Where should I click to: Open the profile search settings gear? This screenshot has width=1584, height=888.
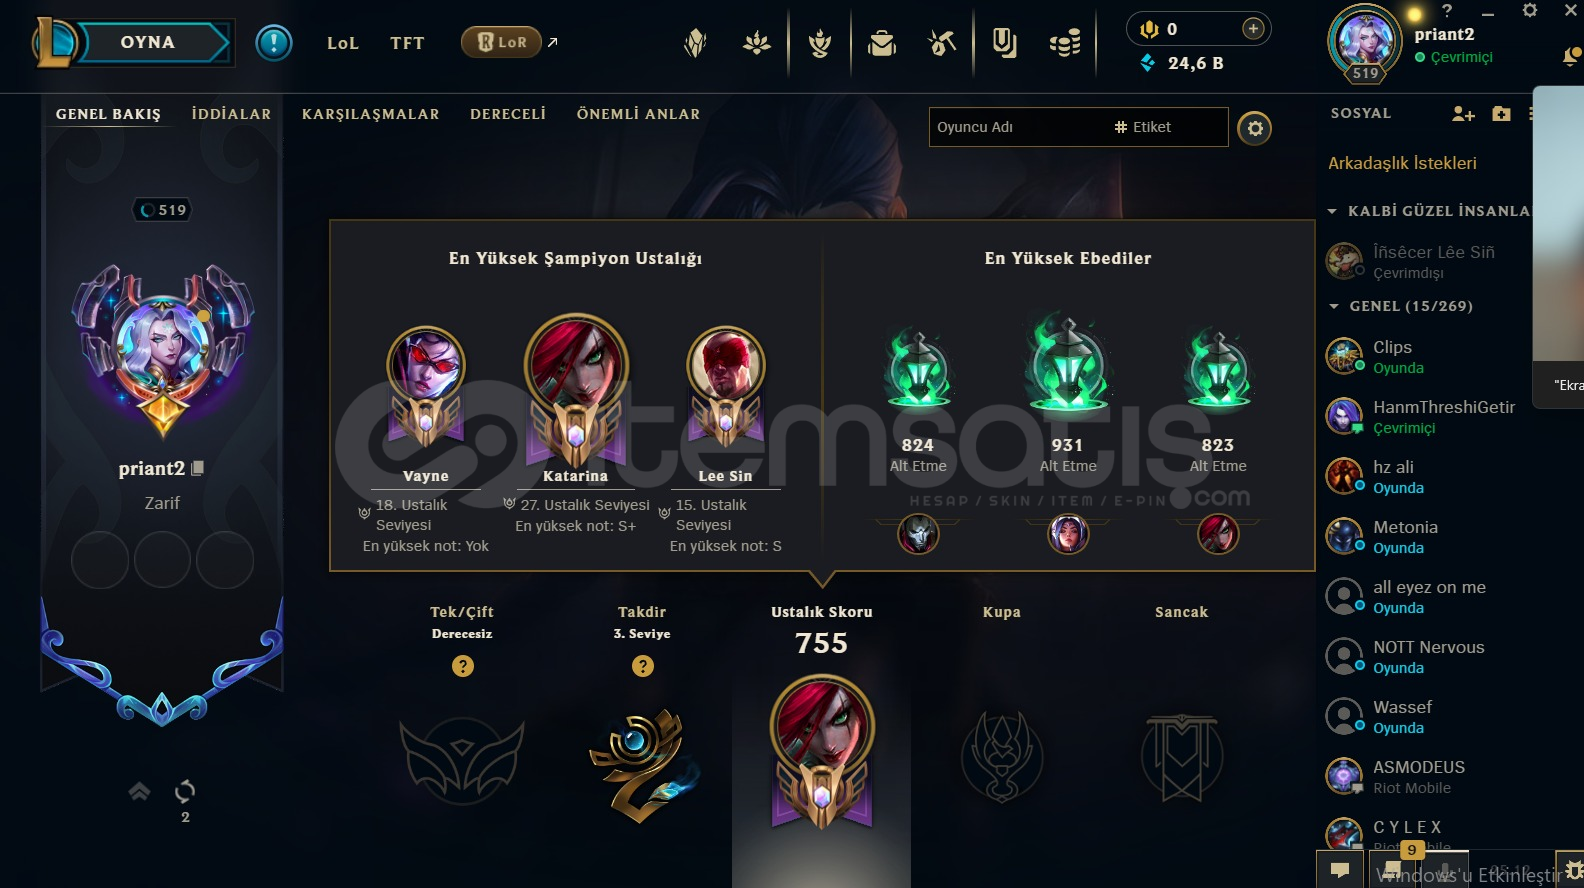[1255, 128]
